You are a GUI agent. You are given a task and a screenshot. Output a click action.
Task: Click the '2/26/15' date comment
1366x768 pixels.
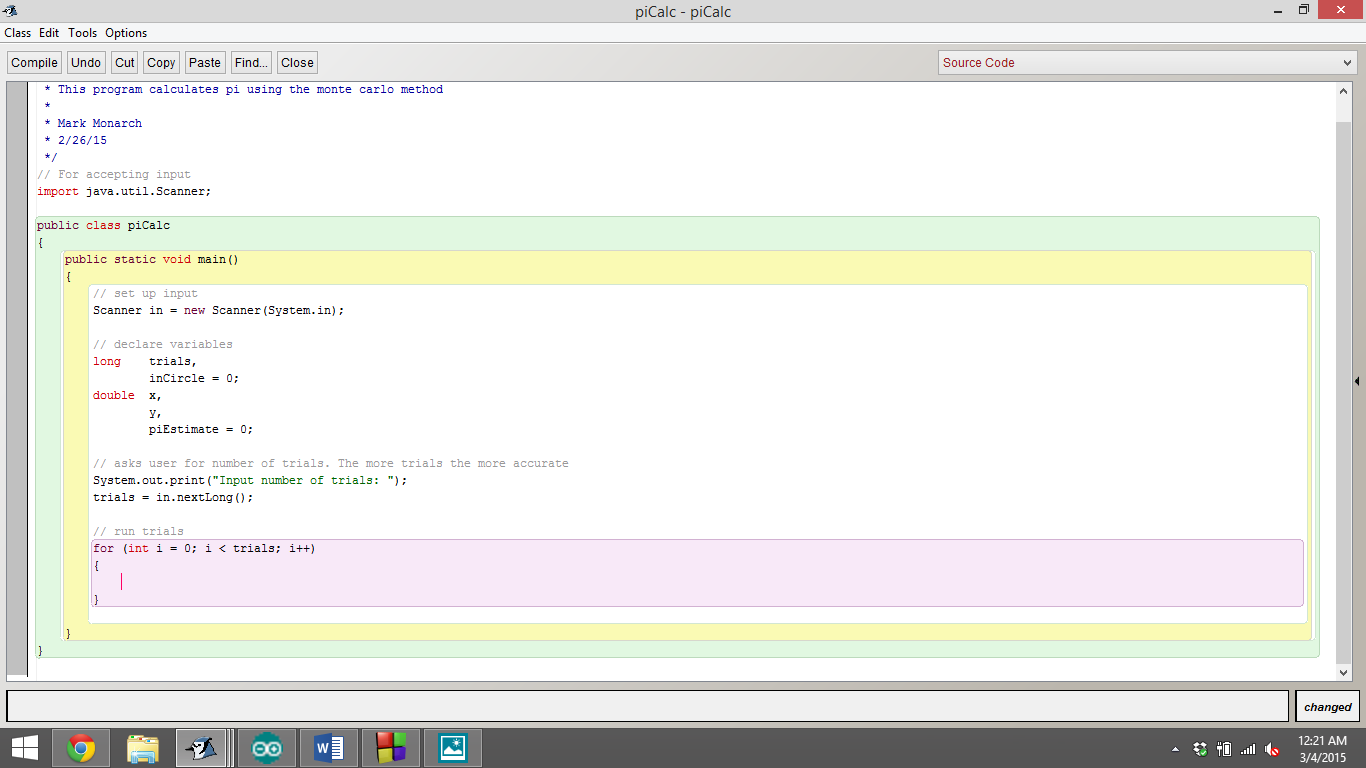click(82, 140)
